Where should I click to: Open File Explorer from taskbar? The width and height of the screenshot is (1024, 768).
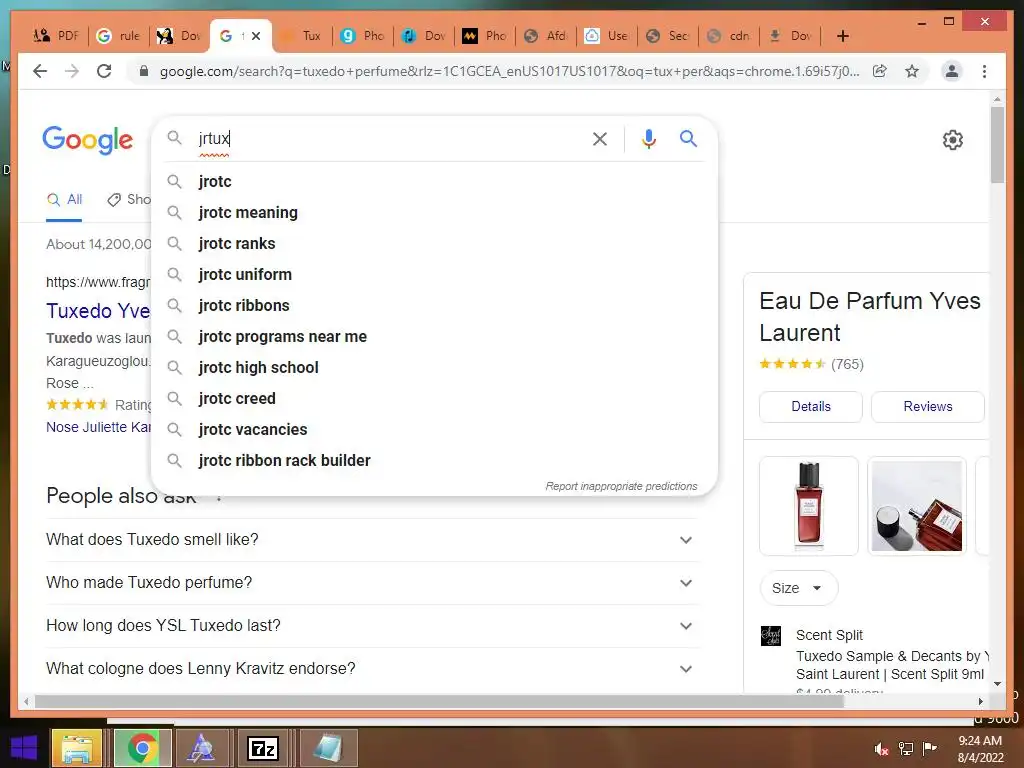click(x=76, y=748)
